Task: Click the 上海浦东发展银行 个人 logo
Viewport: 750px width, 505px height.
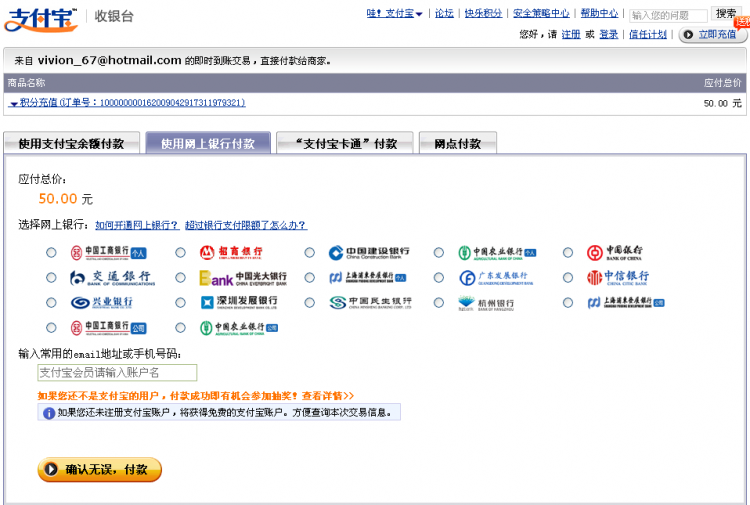Action: (367, 277)
